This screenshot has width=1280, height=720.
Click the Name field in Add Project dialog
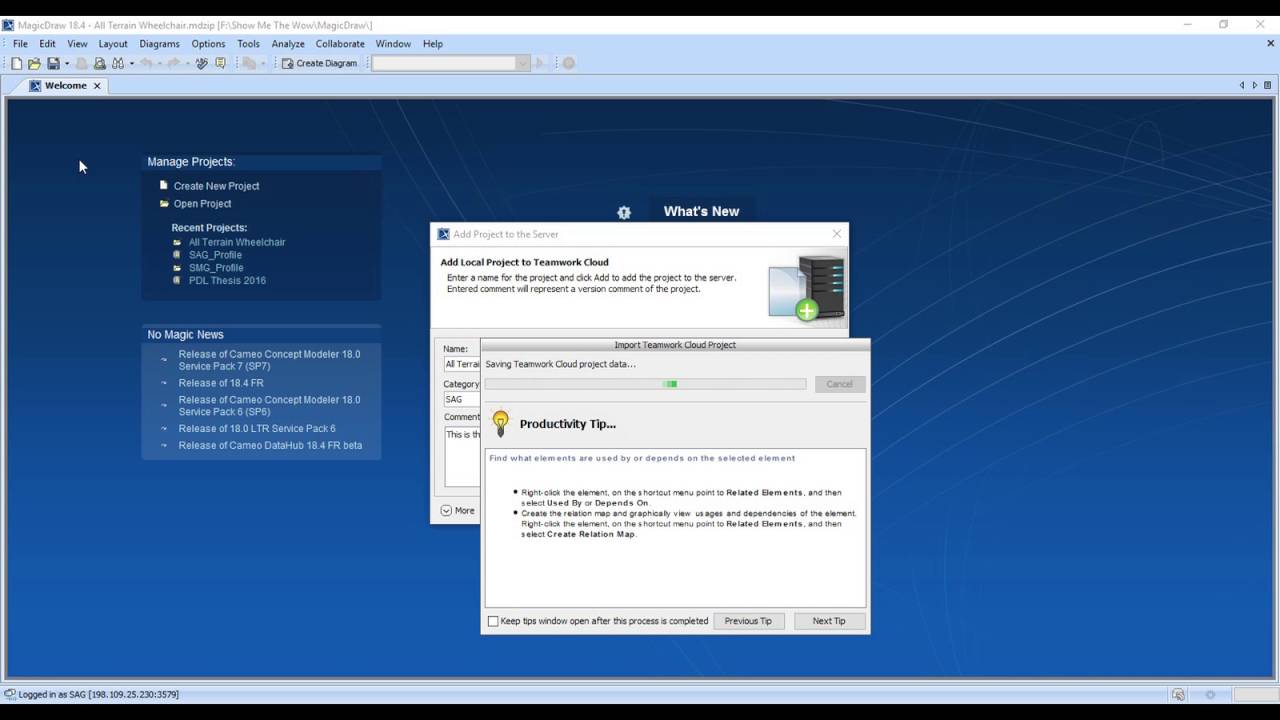(462, 364)
